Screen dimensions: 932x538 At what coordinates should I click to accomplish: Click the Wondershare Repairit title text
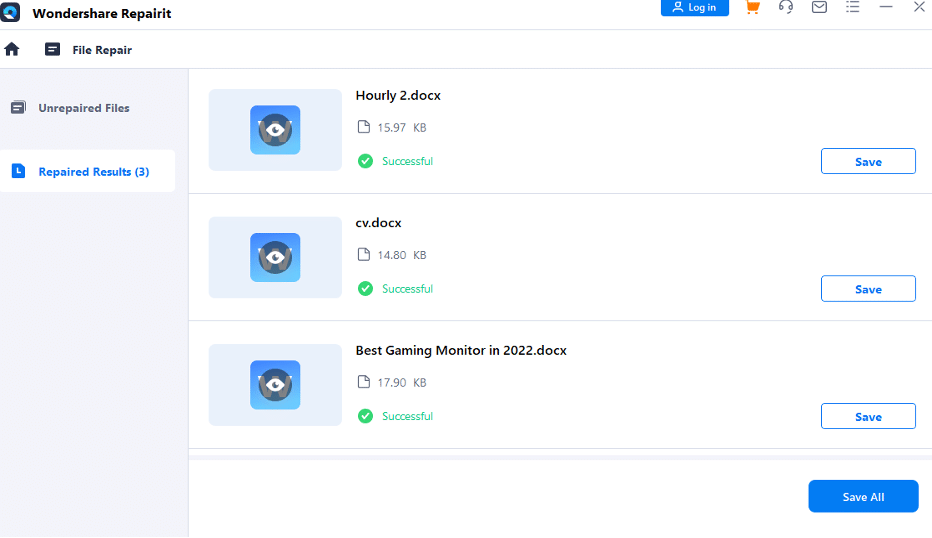point(102,13)
